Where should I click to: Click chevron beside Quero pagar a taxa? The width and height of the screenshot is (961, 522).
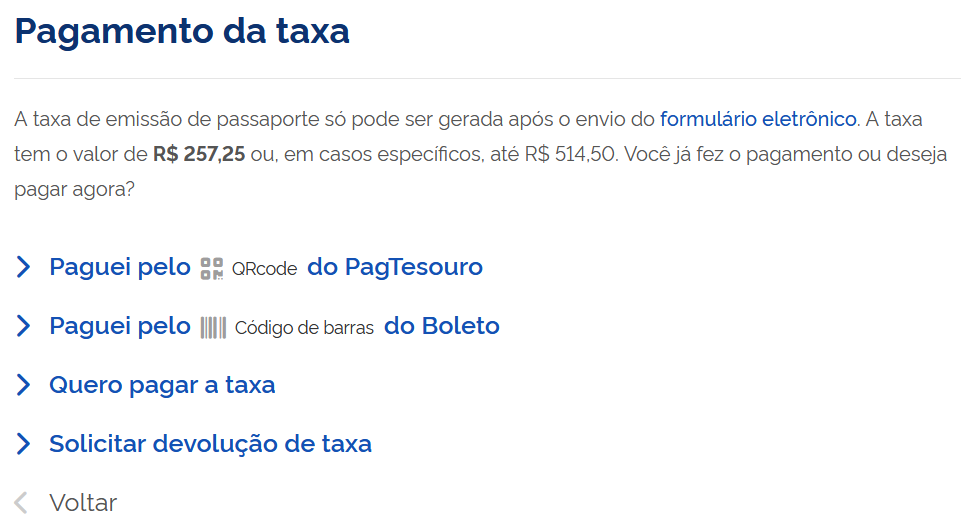pos(24,385)
